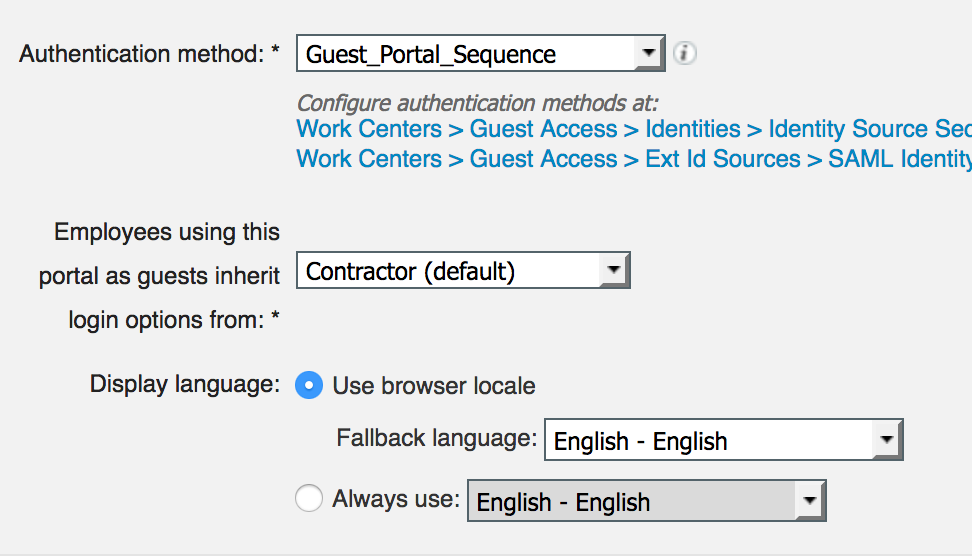
Task: Open the Contractor (default) guest type dropdown
Action: [x=463, y=270]
